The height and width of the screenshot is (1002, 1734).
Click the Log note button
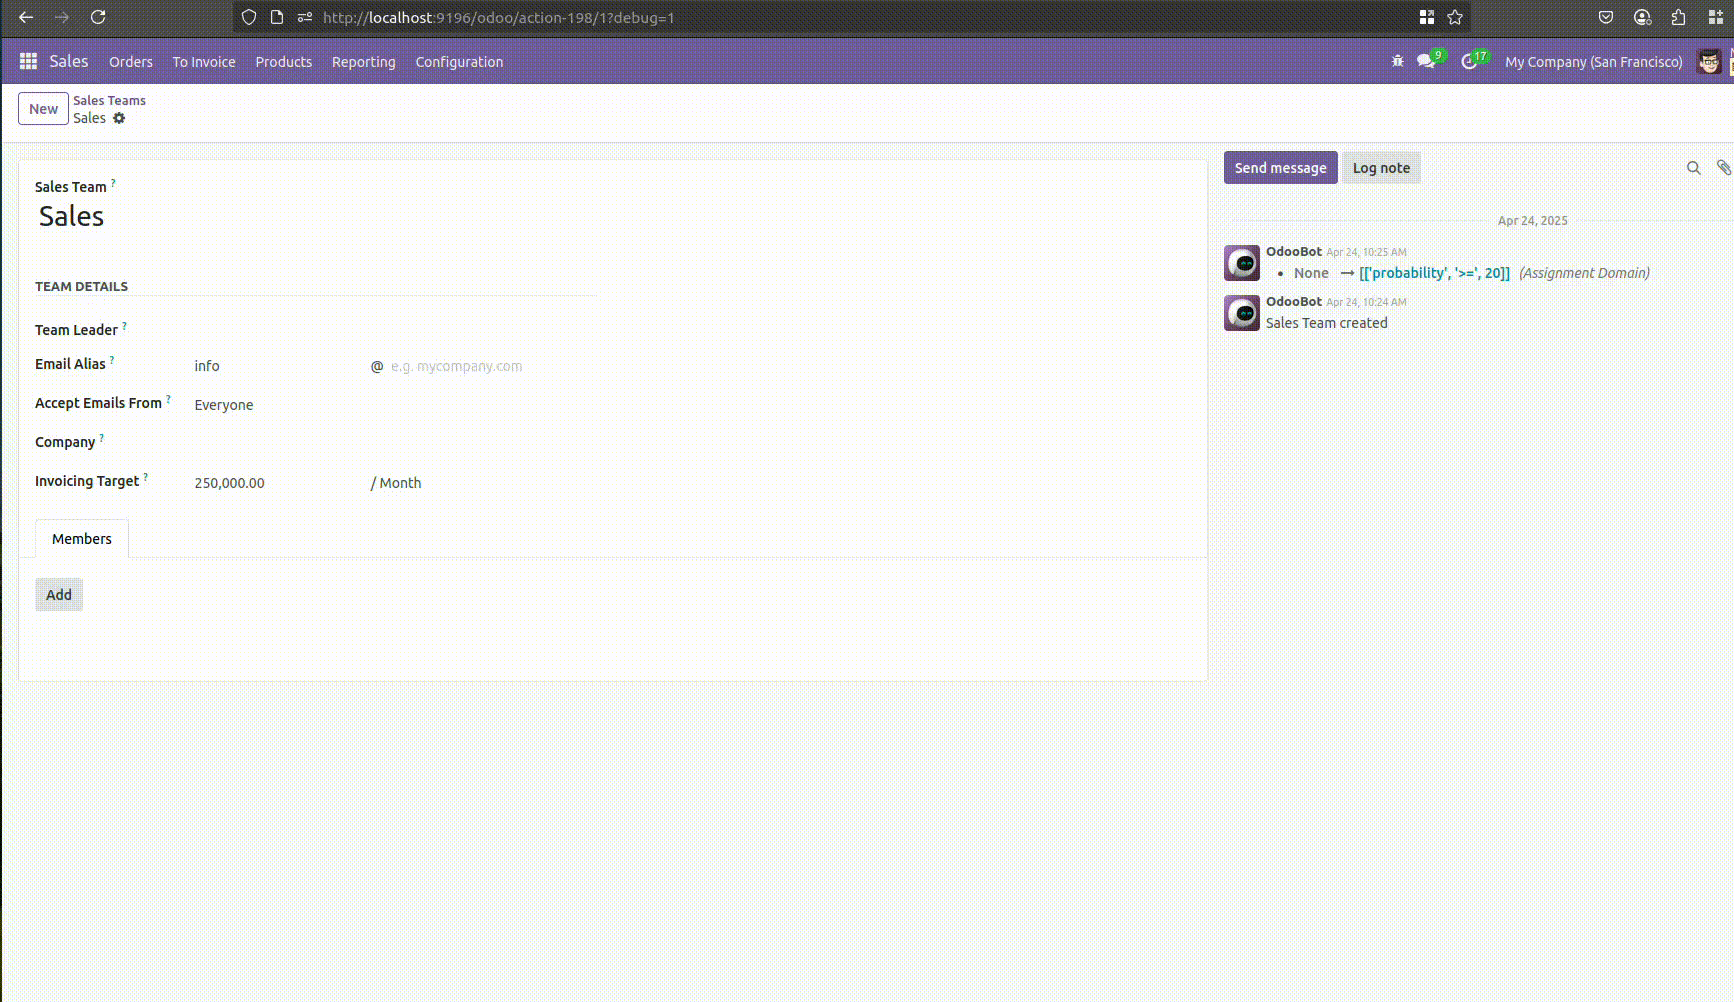pyautogui.click(x=1381, y=168)
